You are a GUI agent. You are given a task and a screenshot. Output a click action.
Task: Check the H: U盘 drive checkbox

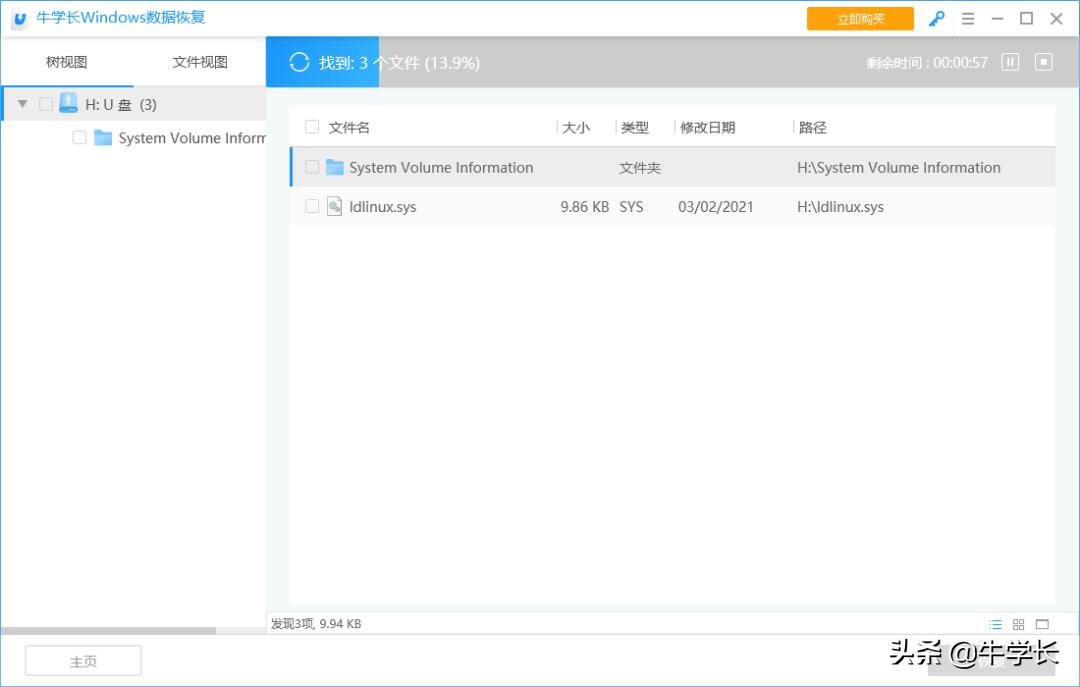click(45, 104)
